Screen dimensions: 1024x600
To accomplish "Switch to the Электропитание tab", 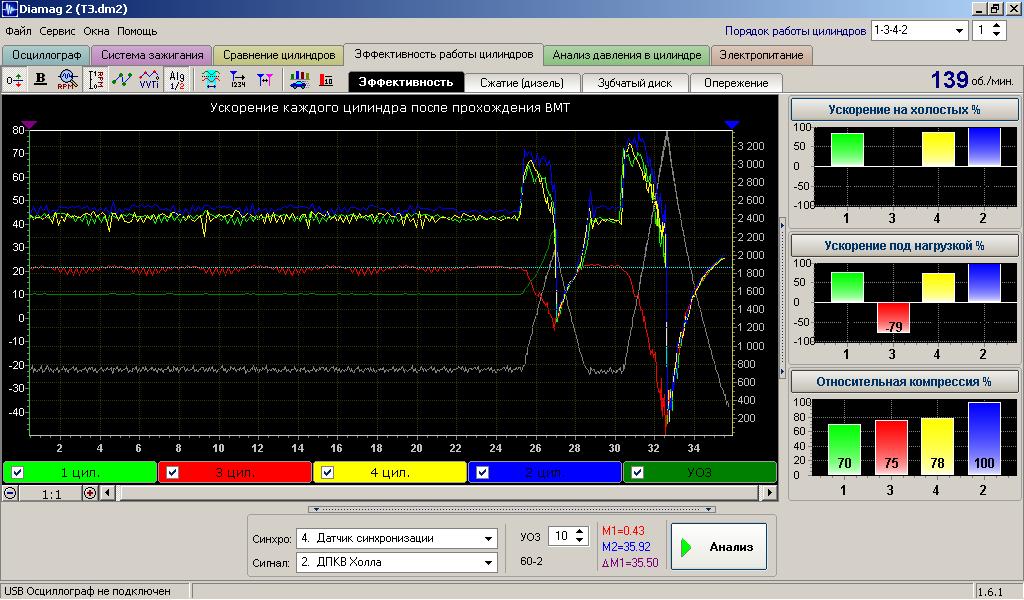I will pyautogui.click(x=761, y=55).
